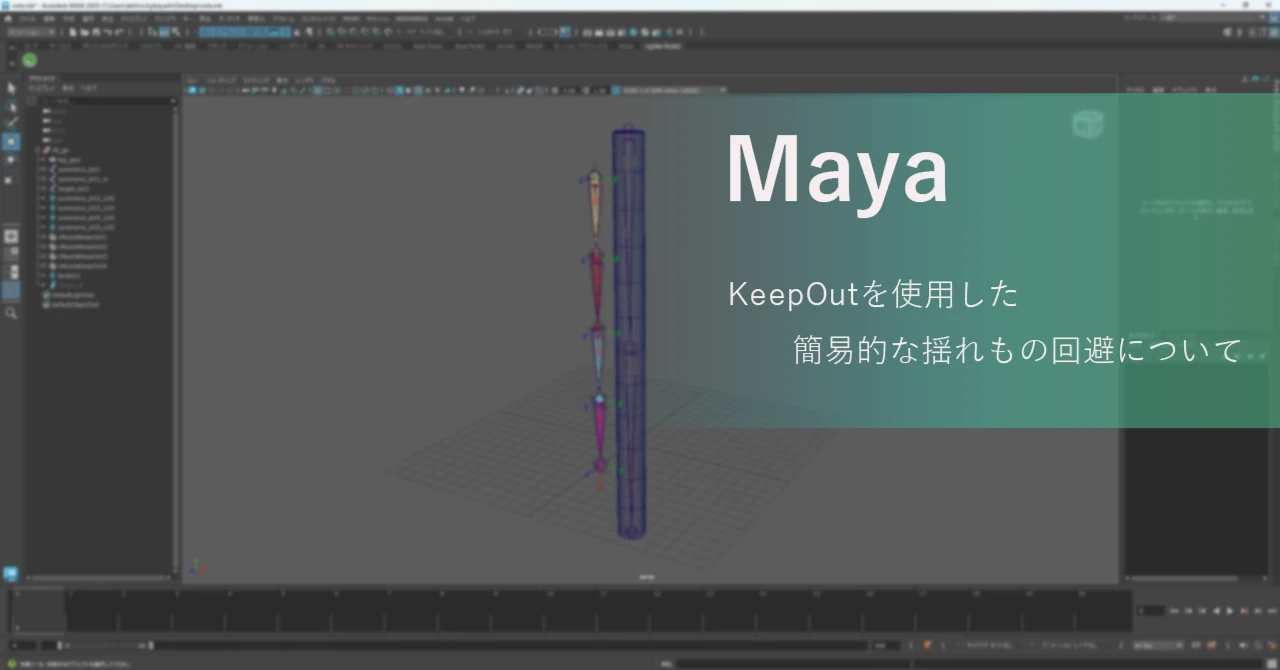The image size is (1280, 670).
Task: Pick the Rotate tool in the toolbox
Action: 11,159
